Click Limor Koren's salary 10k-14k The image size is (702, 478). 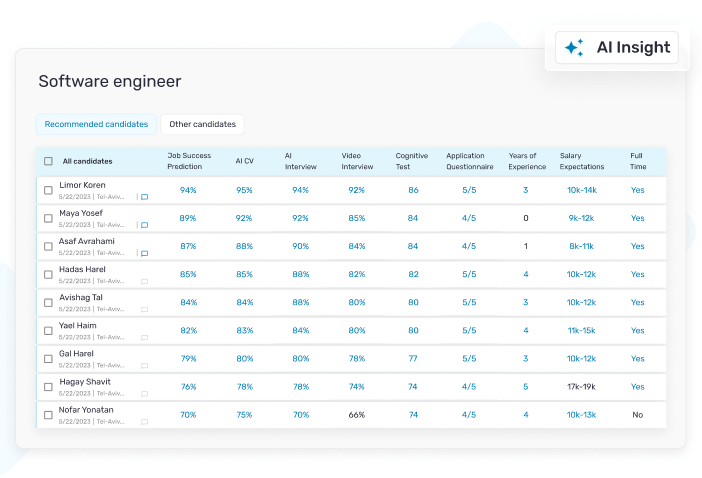click(x=582, y=190)
